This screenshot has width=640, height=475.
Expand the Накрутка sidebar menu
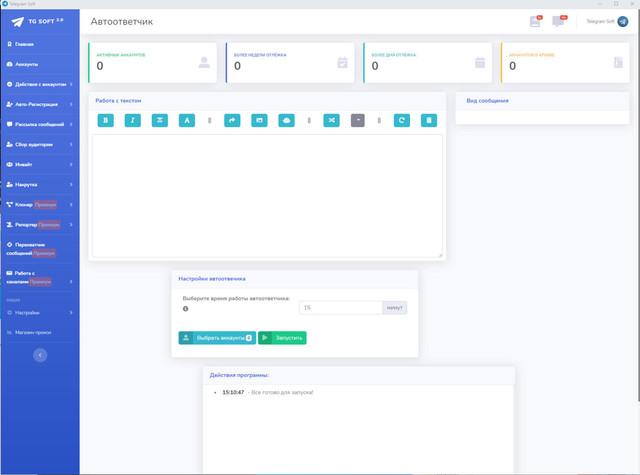pos(40,184)
